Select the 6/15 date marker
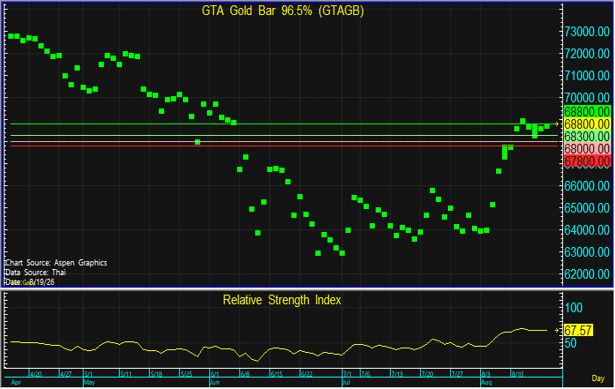Viewport: 615px width, 389px height. [x=276, y=374]
